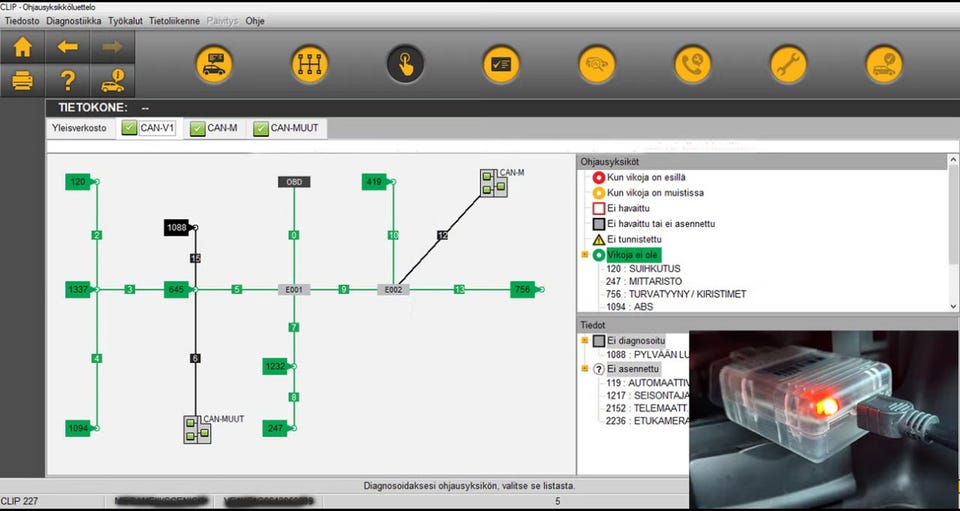Click 'Ei tunnistettu' warning legend entry
The image size is (960, 511).
(x=634, y=239)
